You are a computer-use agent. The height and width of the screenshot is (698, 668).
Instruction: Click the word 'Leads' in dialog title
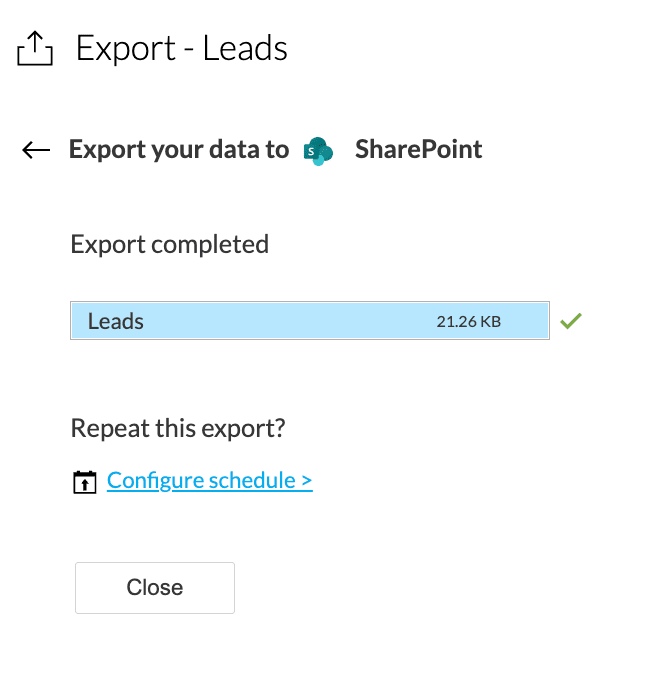pos(245,48)
